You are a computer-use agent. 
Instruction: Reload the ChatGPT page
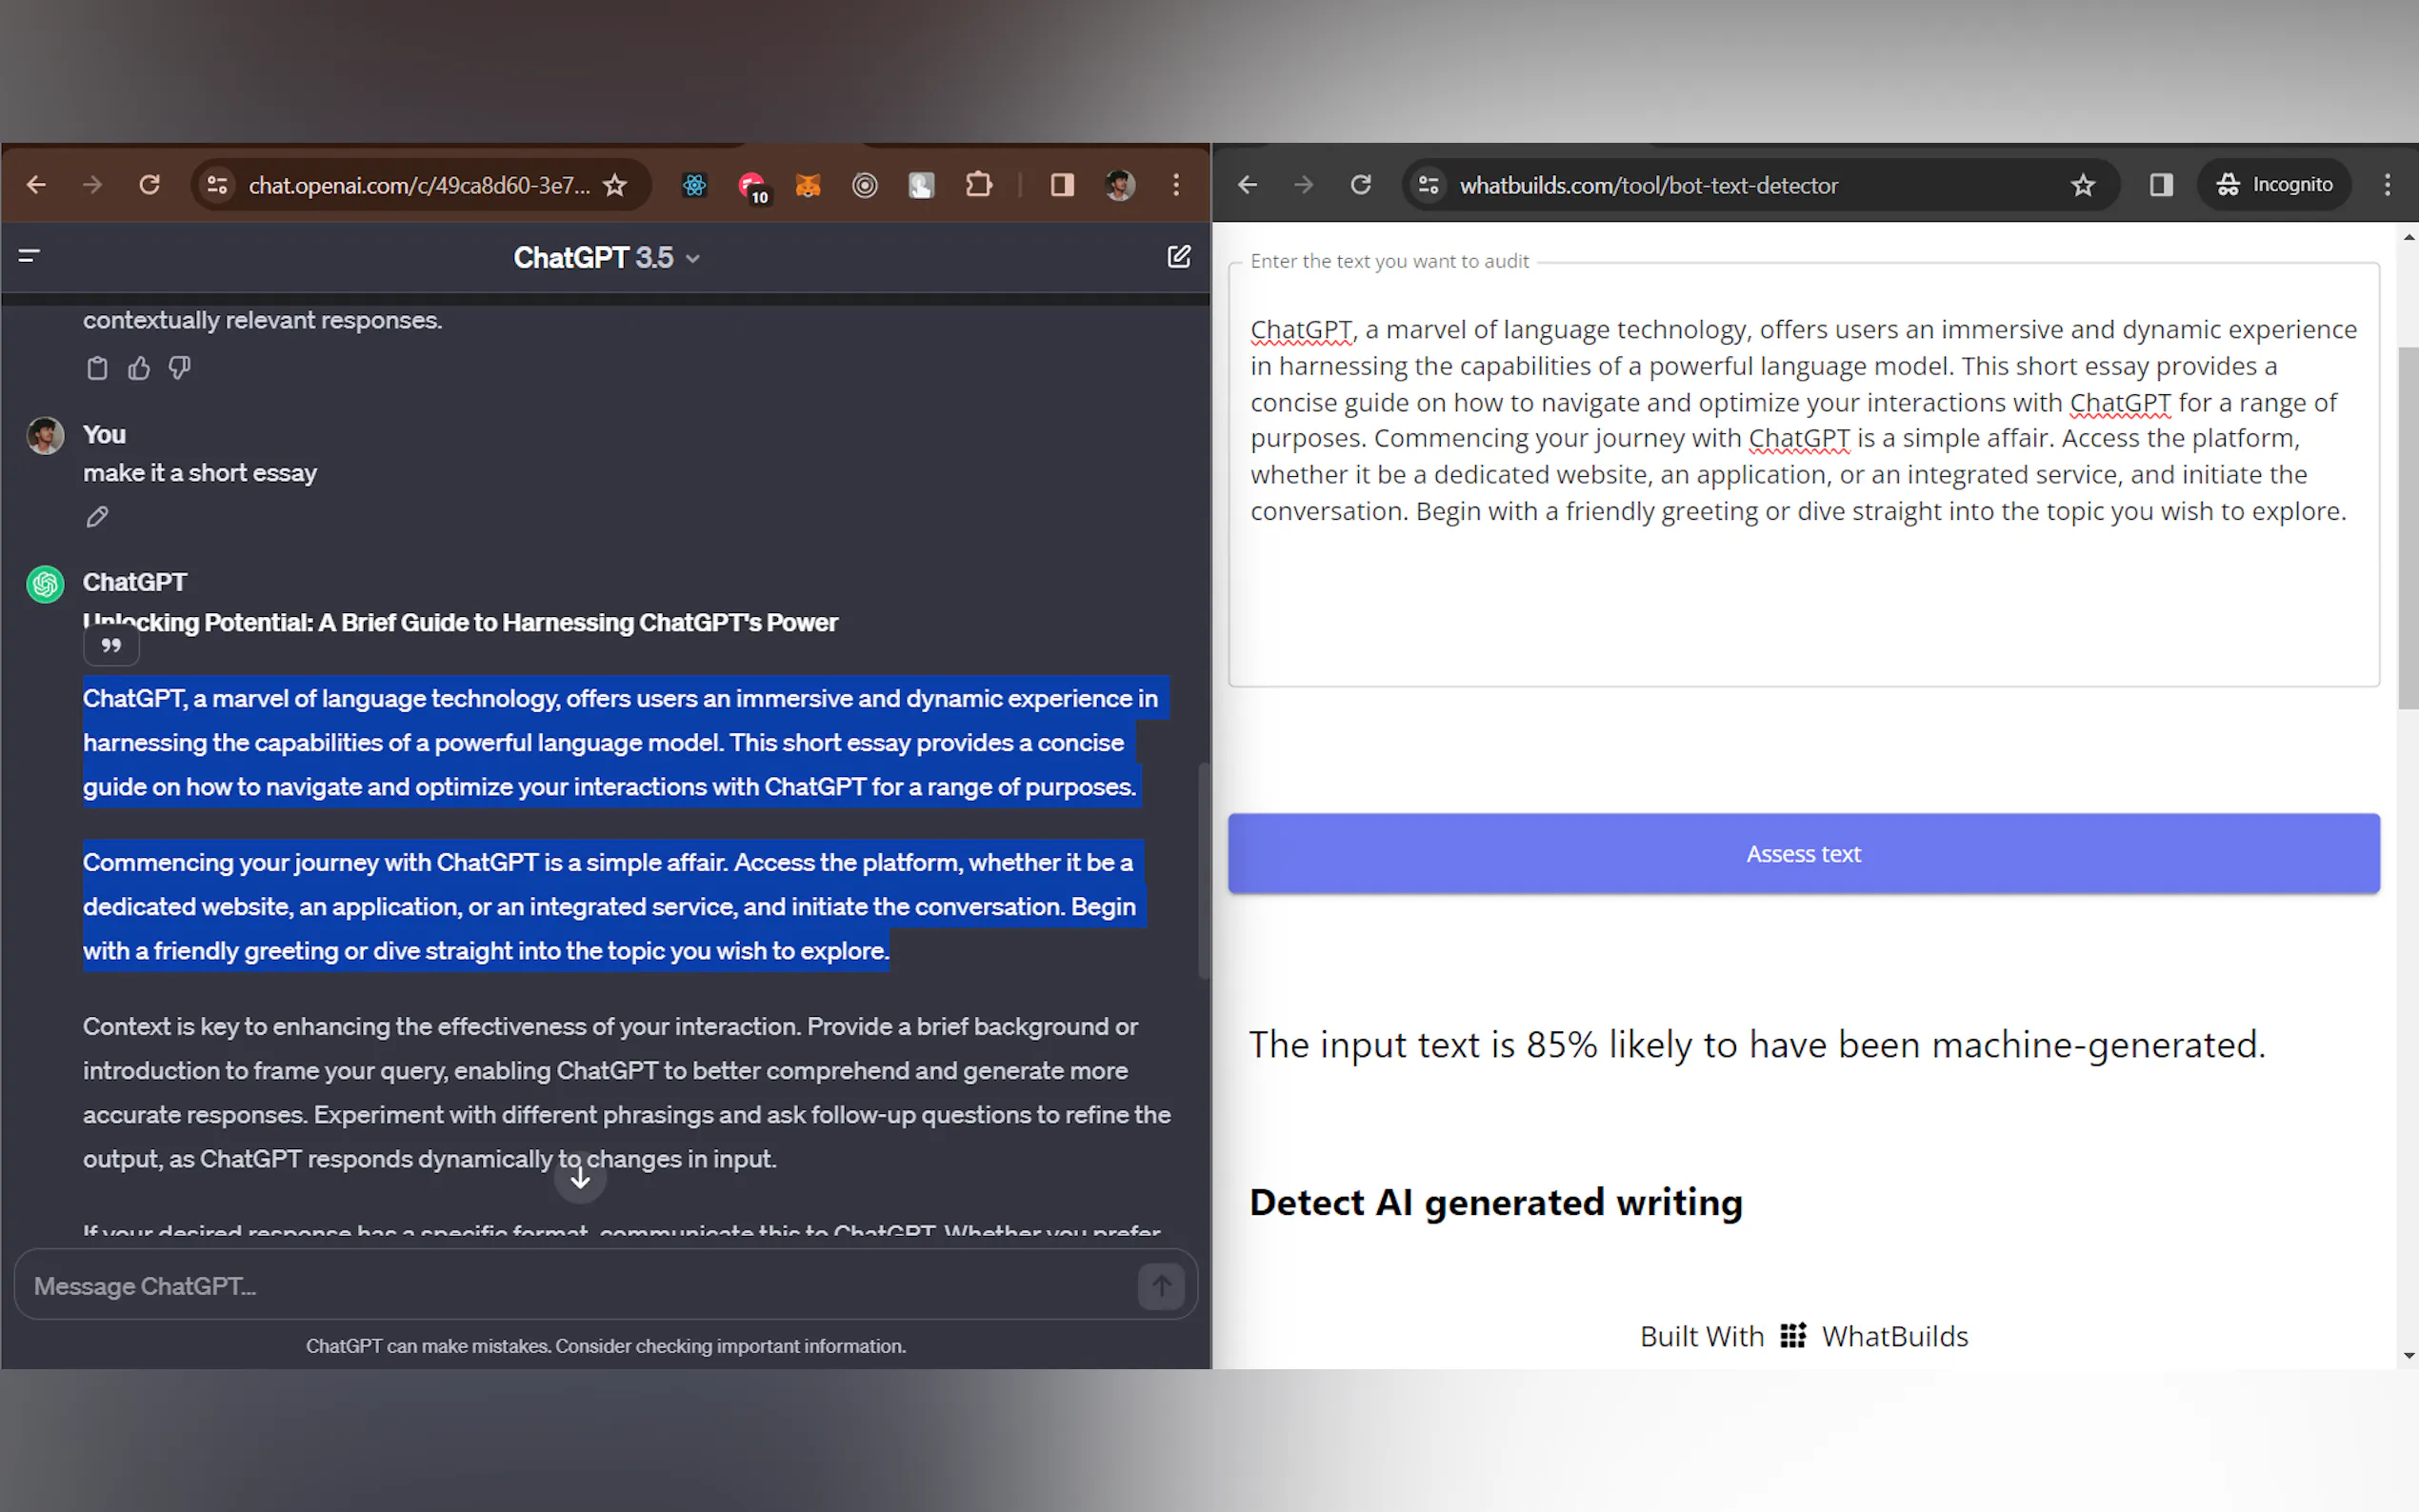(x=149, y=185)
